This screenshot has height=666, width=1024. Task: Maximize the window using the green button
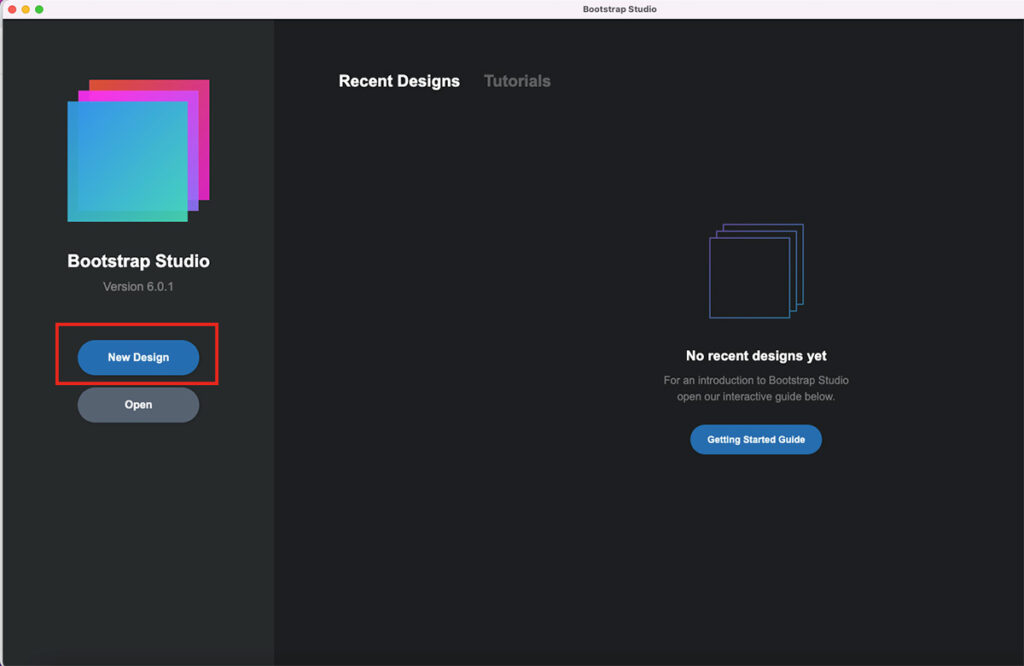[x=40, y=9]
